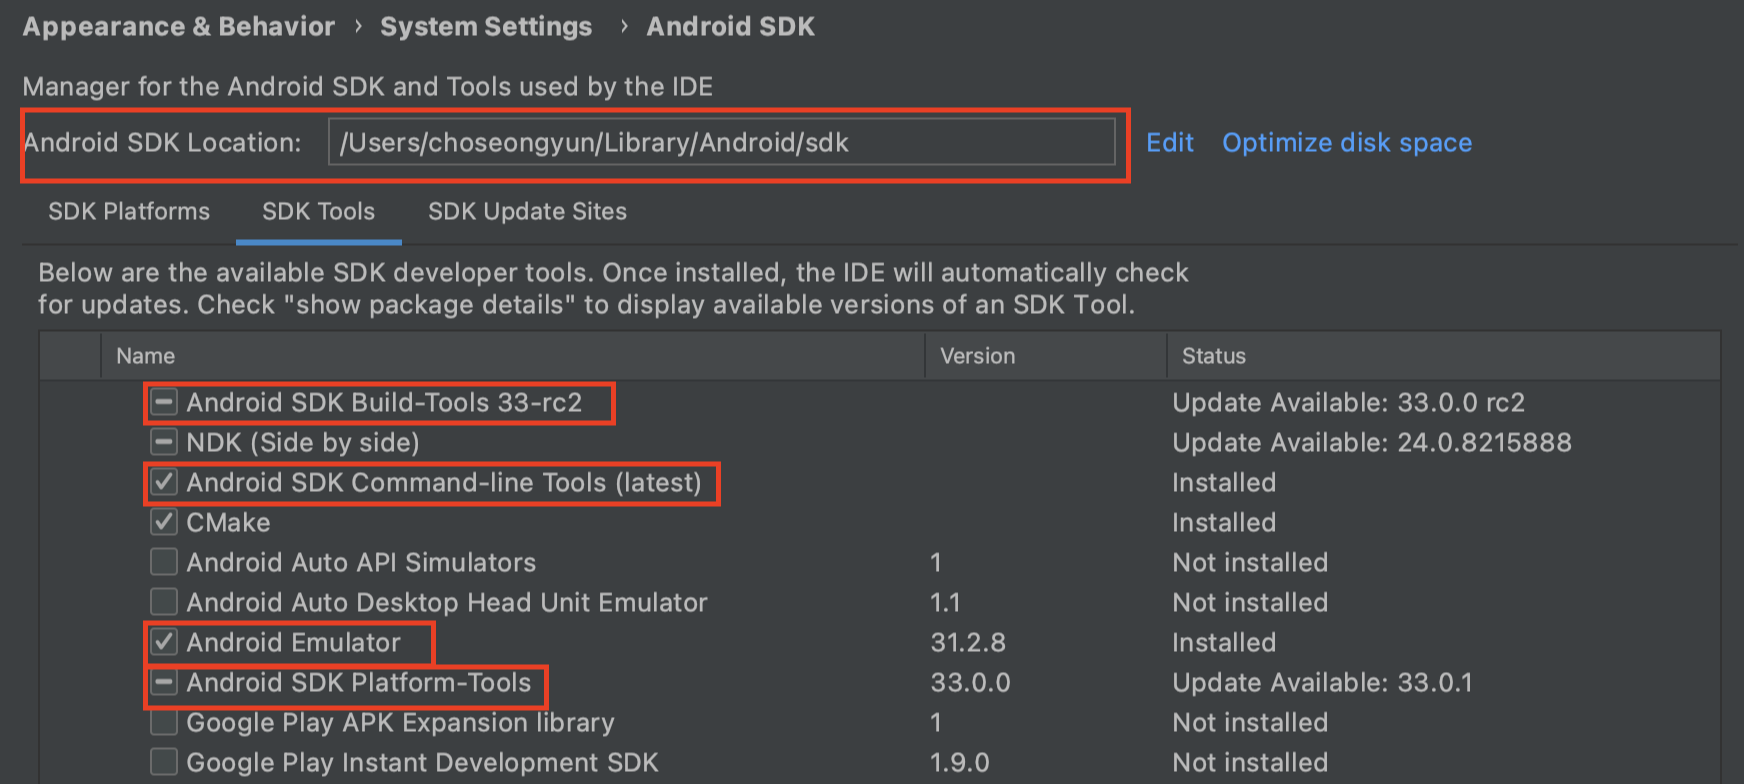Click status 'Update Available: 33.0.1'
The image size is (1744, 784).
pyautogui.click(x=1323, y=683)
